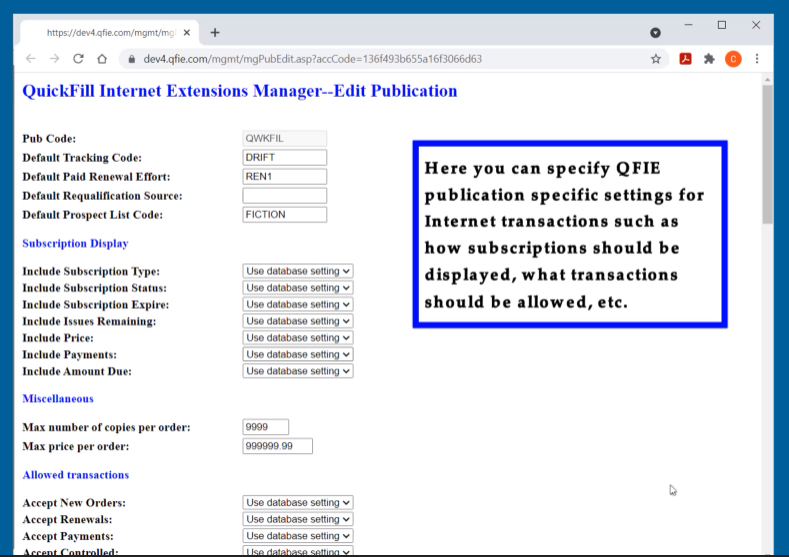This screenshot has width=789, height=557.
Task: Select the dev4.qfie.com browser tab
Action: [110, 33]
